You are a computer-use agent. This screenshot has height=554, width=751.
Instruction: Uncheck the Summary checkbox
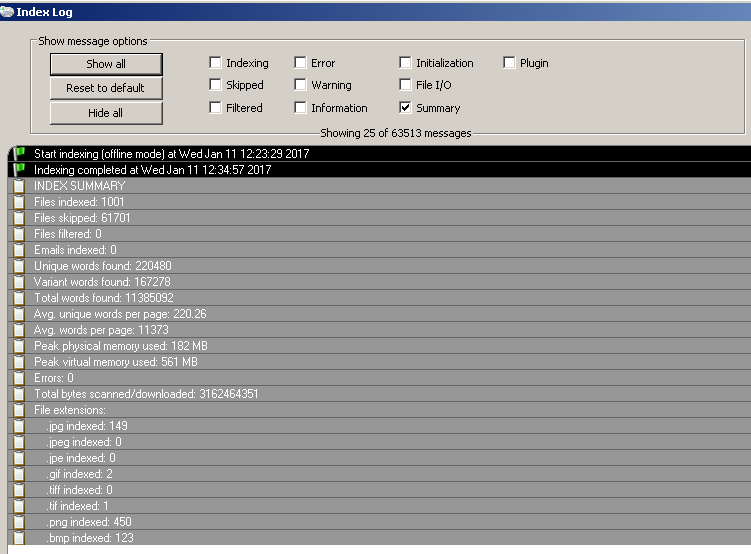coord(405,108)
